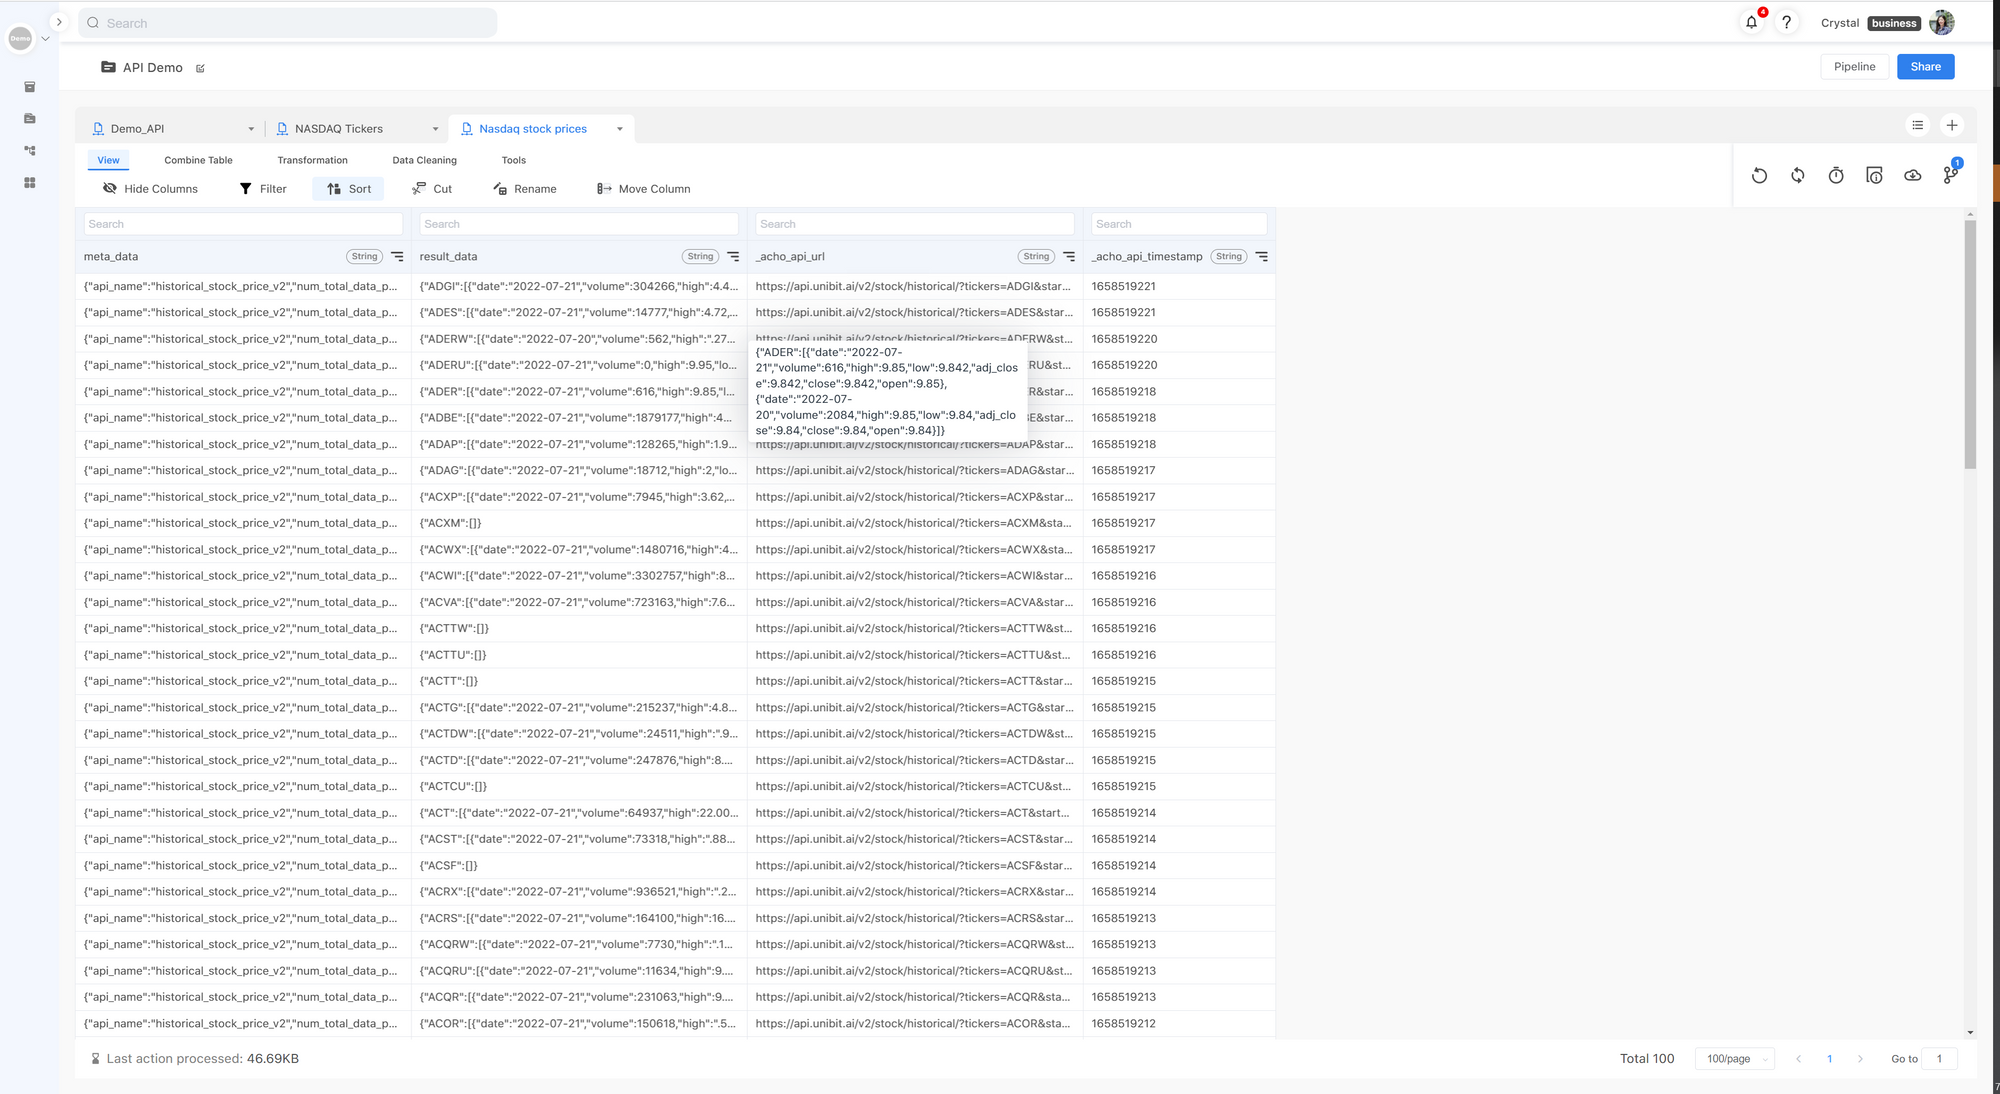Open the scheduler stopwatch icon
The width and height of the screenshot is (2000, 1094).
coord(1836,176)
